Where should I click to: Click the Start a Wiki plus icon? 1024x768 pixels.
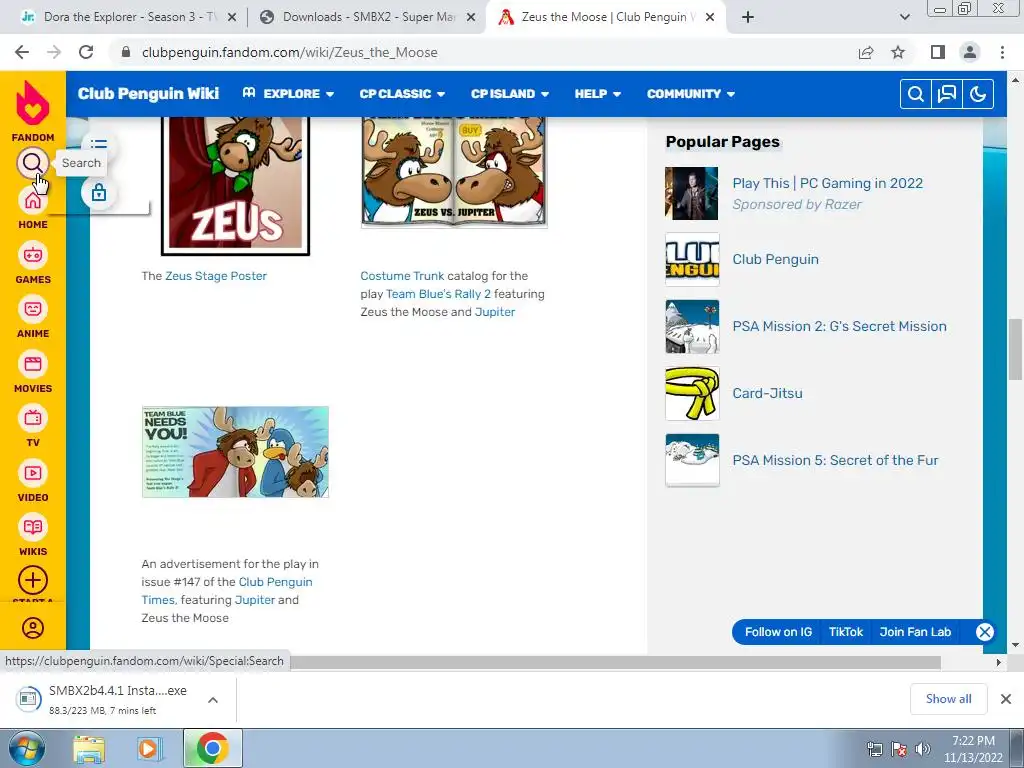pyautogui.click(x=33, y=580)
